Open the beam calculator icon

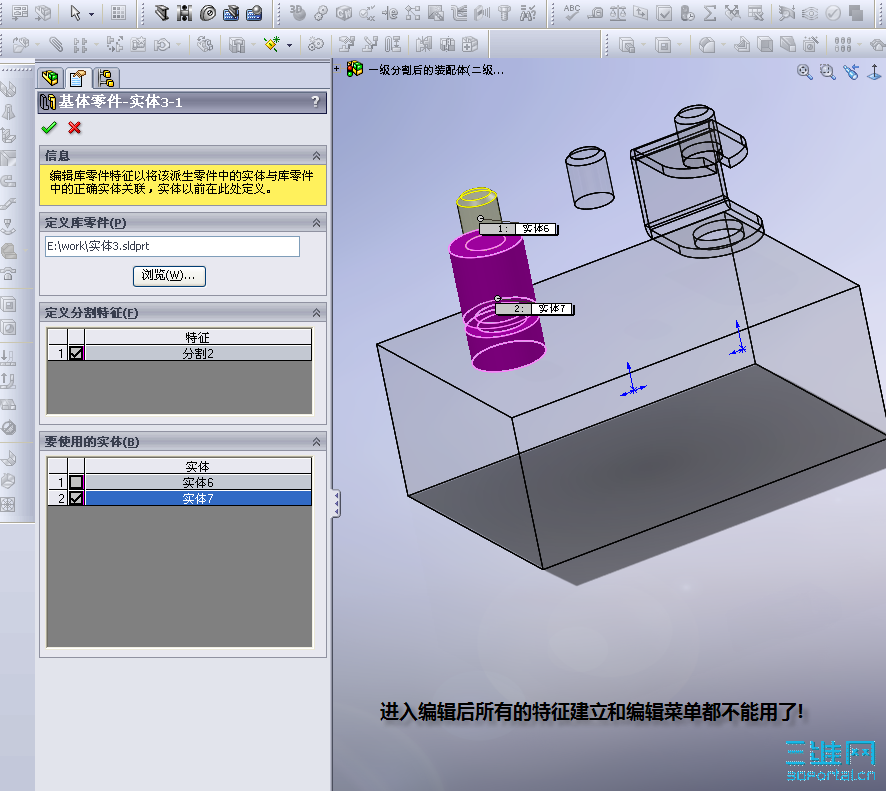pos(231,13)
